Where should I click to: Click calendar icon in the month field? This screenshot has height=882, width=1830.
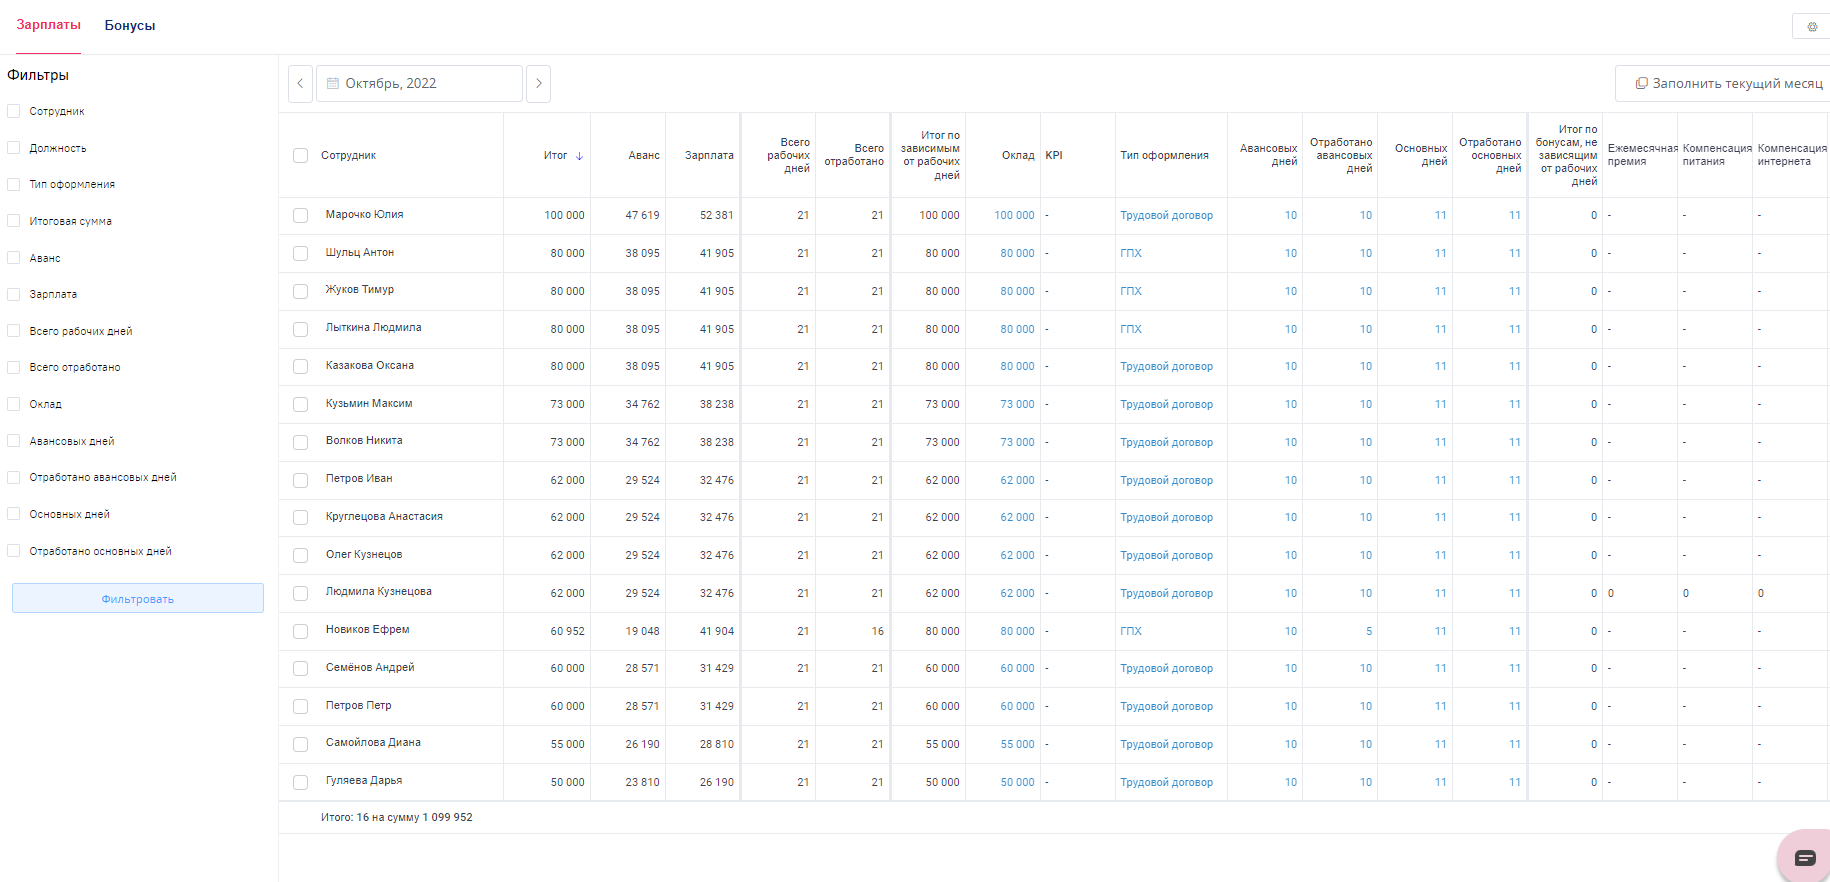pyautogui.click(x=333, y=84)
